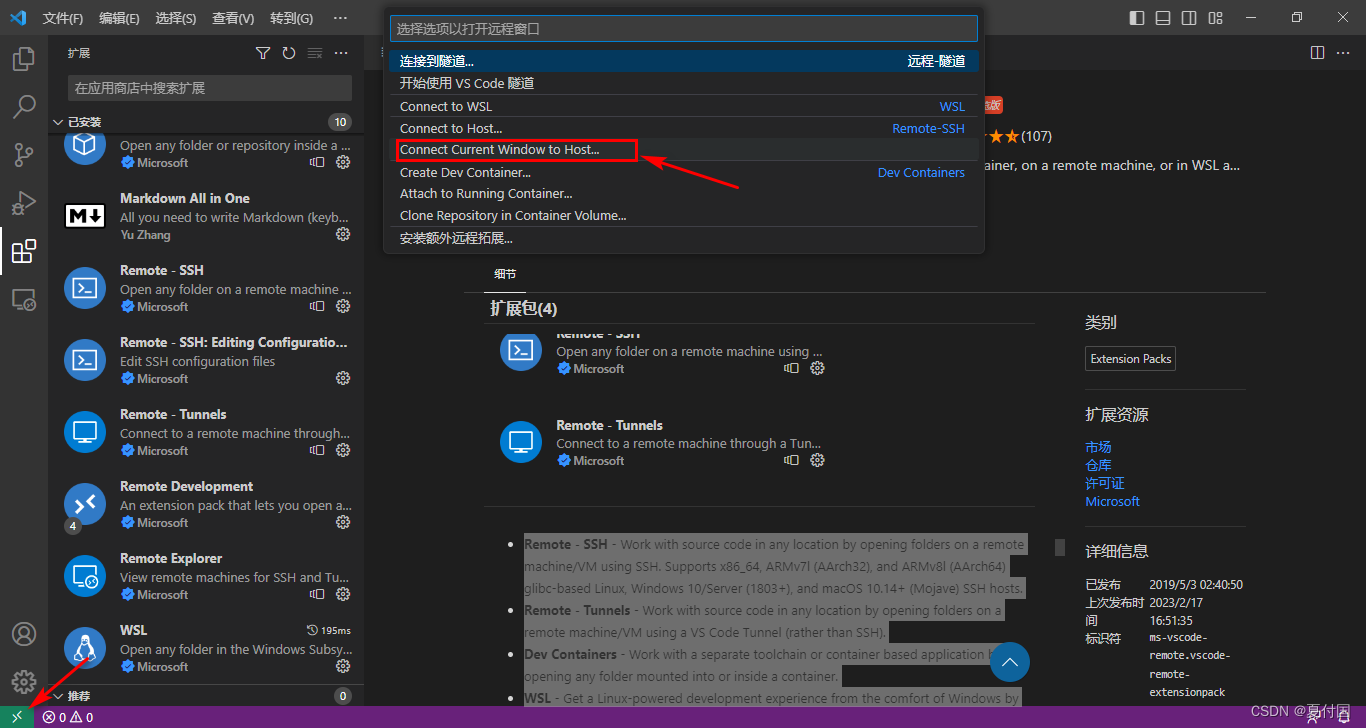The image size is (1366, 728).
Task: Choose Create Dev Container... option
Action: (x=684, y=172)
